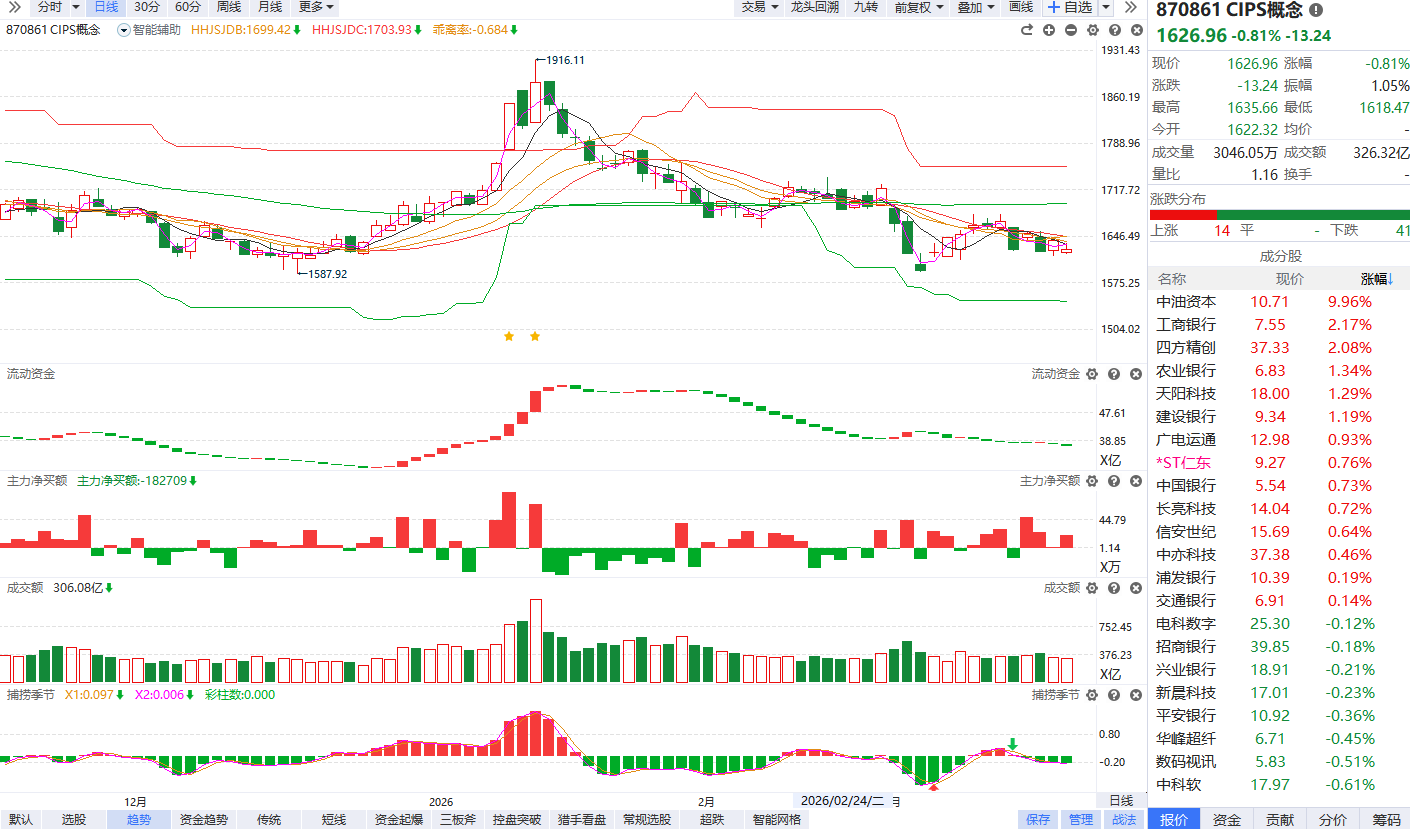Viewport: 1410px width, 829px height.
Task: Click info icon beside CIPS概念 title
Action: tap(1315, 10)
